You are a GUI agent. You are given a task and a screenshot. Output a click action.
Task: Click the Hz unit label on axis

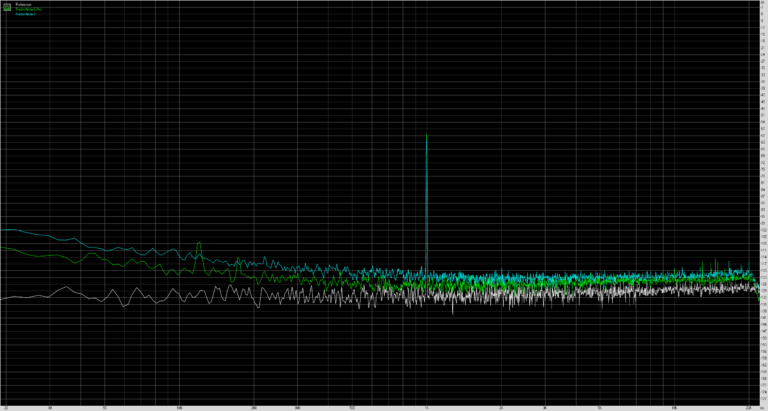[762, 407]
